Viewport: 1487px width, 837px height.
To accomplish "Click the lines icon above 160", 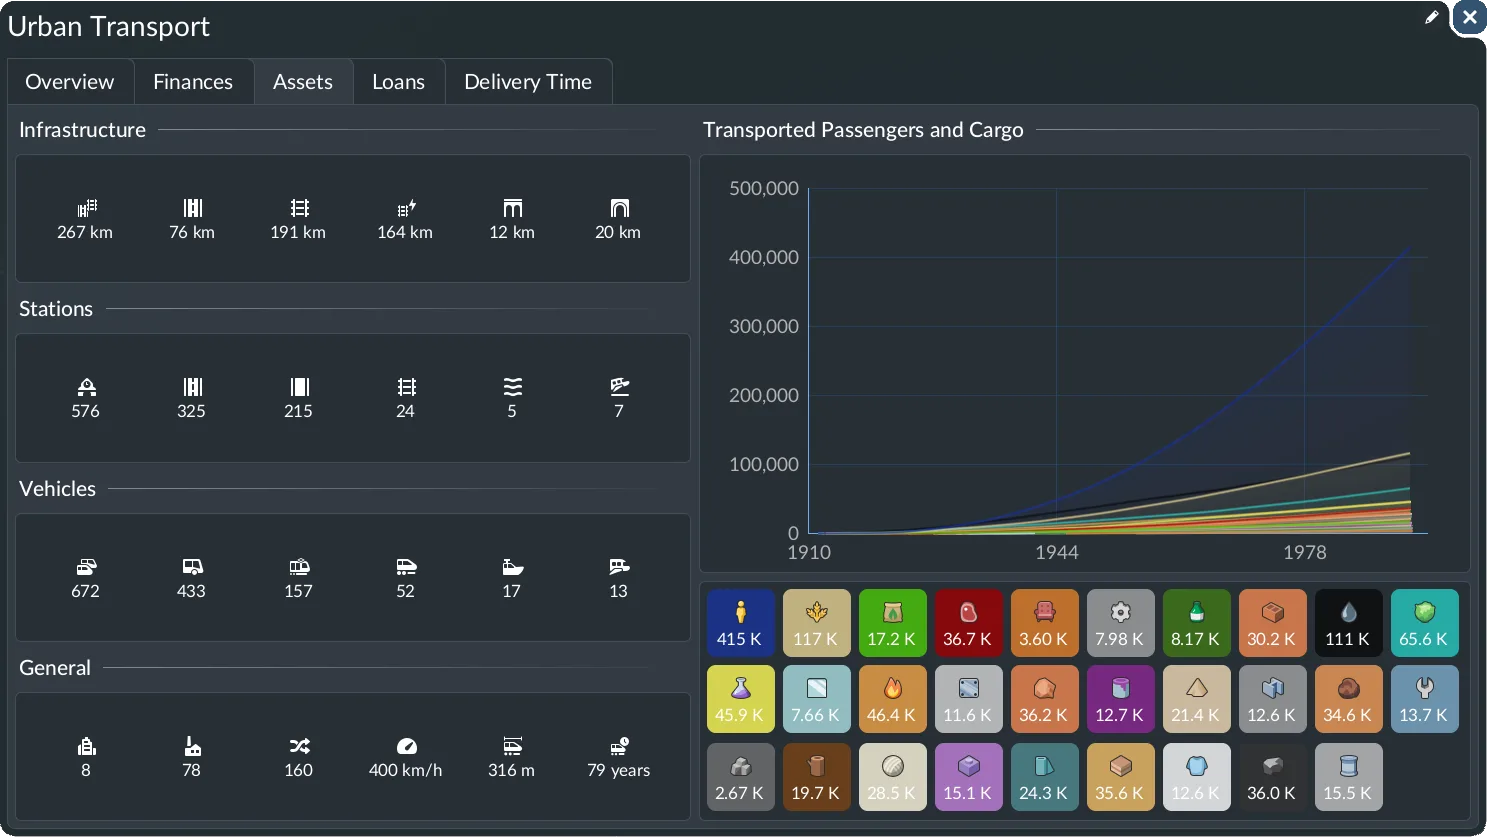I will (x=299, y=746).
